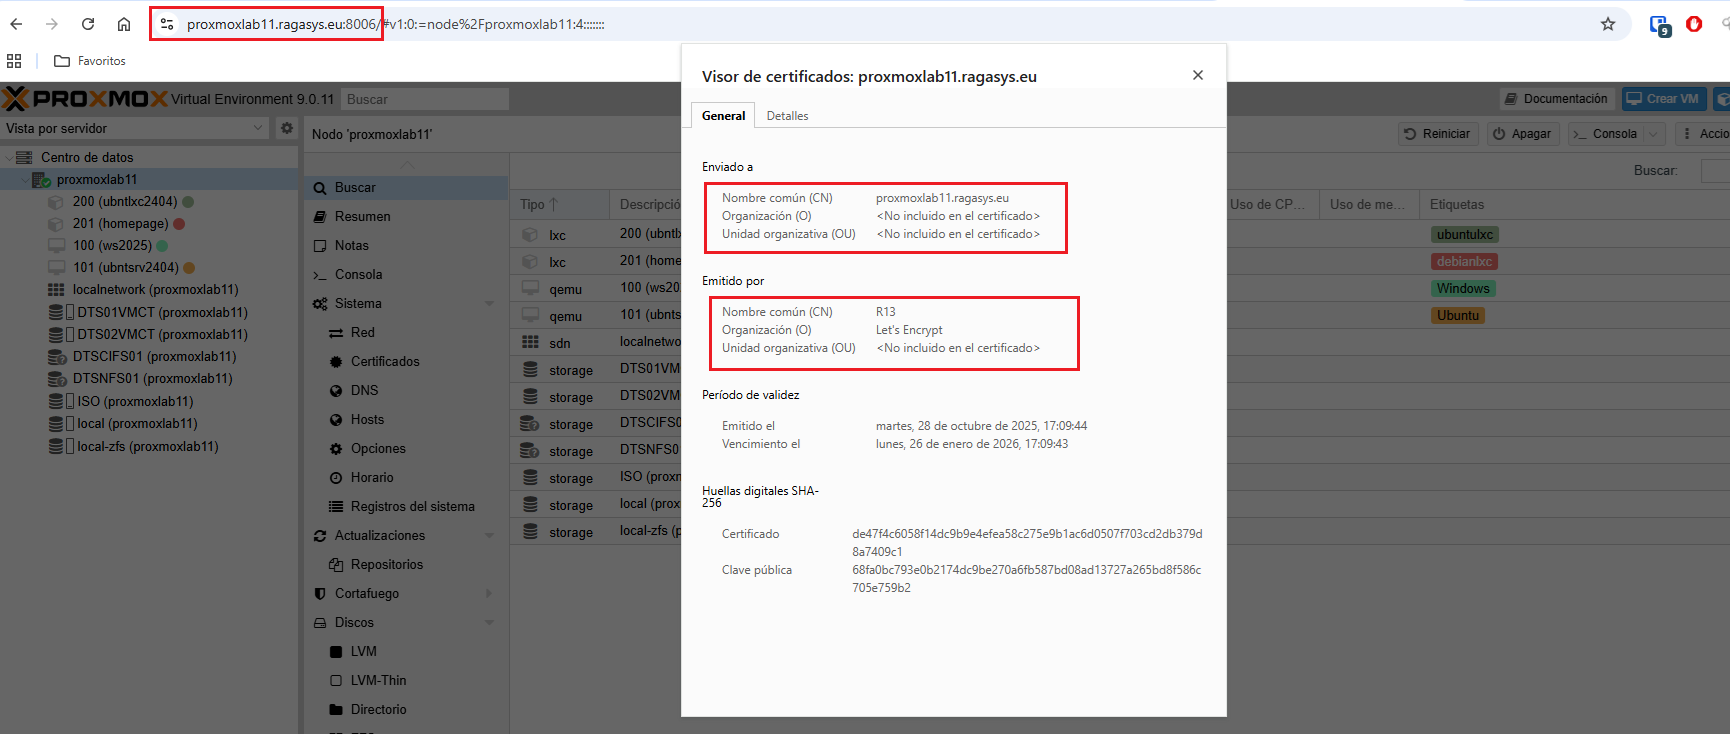Open Certificados in the node menu
Image resolution: width=1730 pixels, height=734 pixels.
click(406, 361)
